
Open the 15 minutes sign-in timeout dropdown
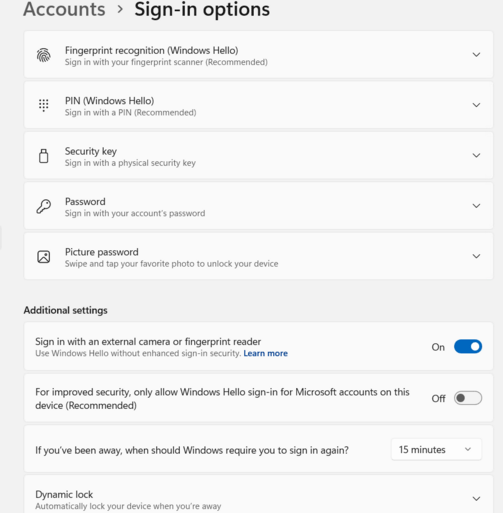pos(436,450)
